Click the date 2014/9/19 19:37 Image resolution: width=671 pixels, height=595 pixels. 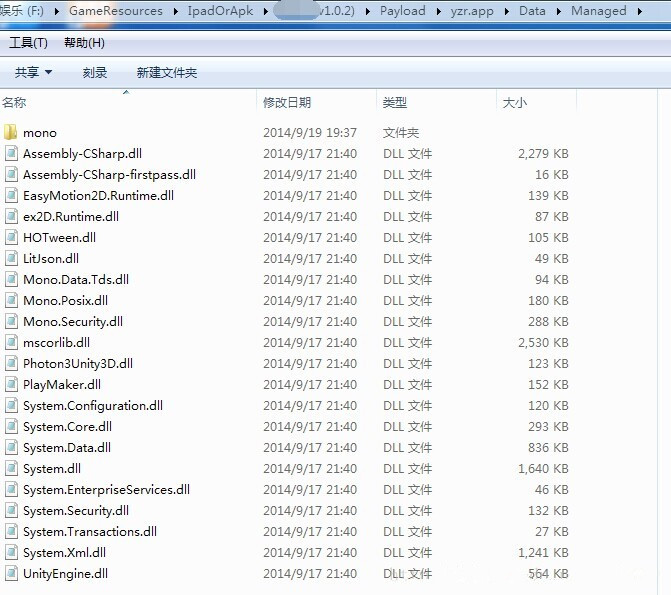(310, 132)
